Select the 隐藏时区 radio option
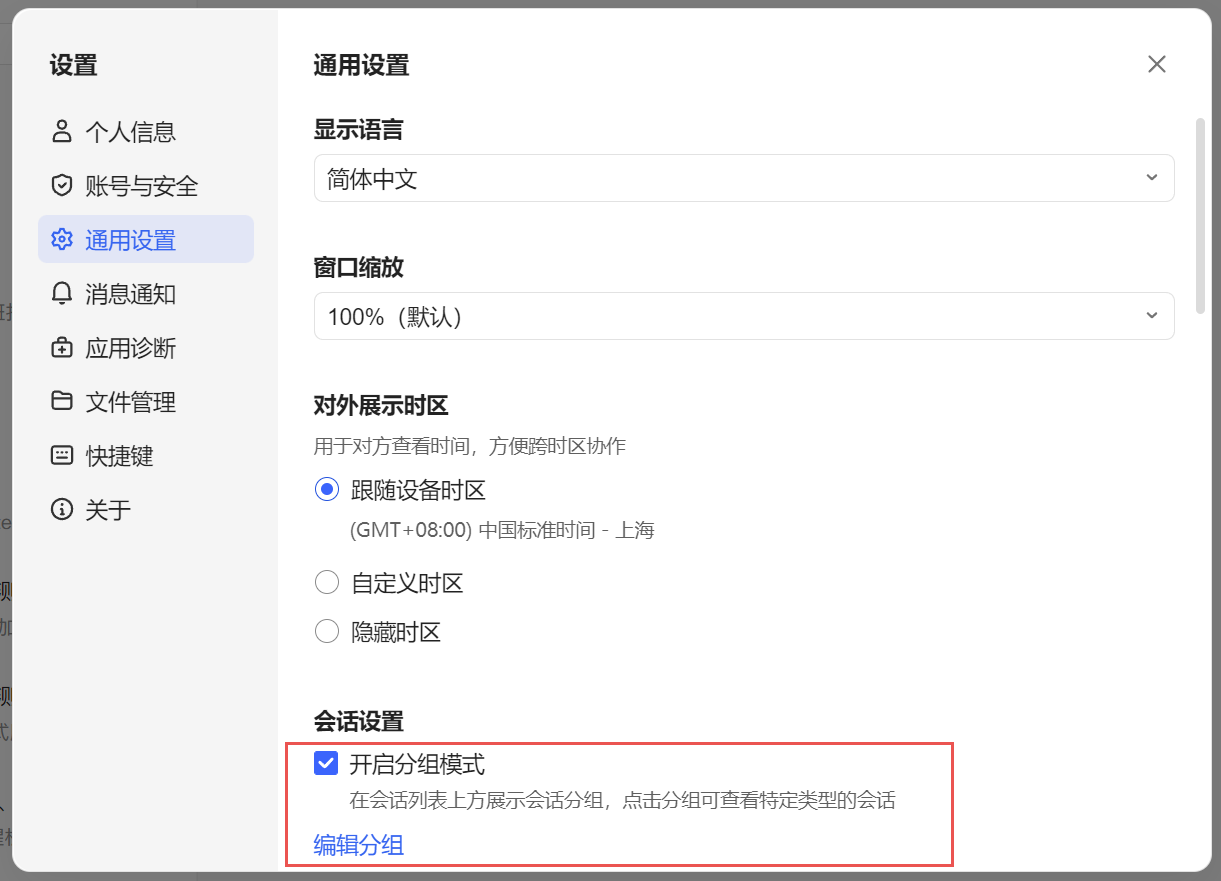The height and width of the screenshot is (881, 1221). point(326,632)
